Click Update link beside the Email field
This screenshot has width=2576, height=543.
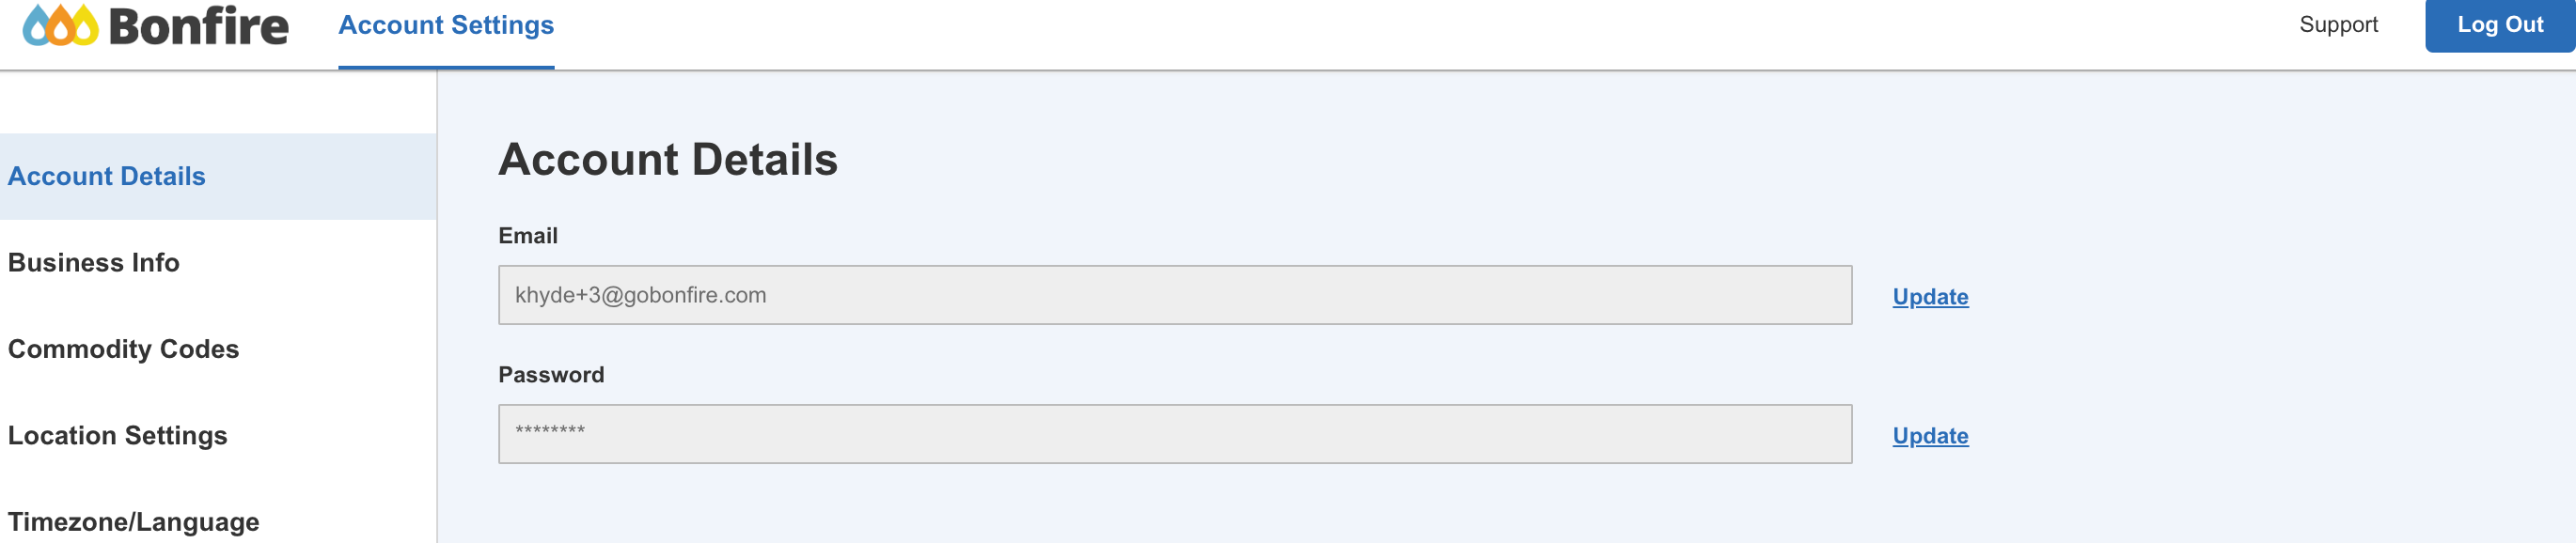click(x=1930, y=297)
